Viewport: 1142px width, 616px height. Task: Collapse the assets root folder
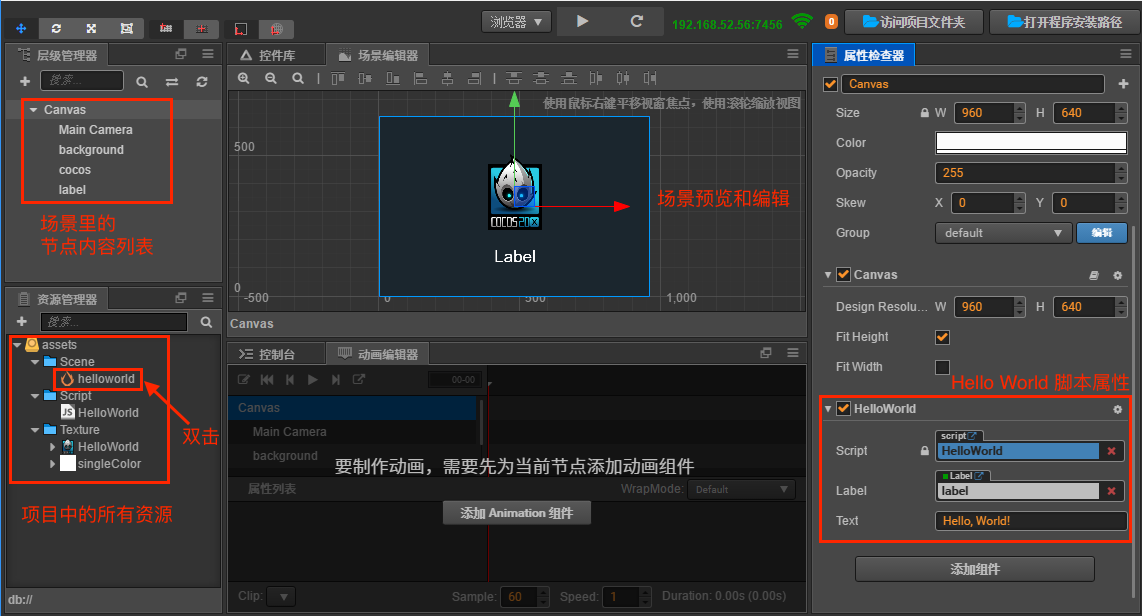(17, 345)
